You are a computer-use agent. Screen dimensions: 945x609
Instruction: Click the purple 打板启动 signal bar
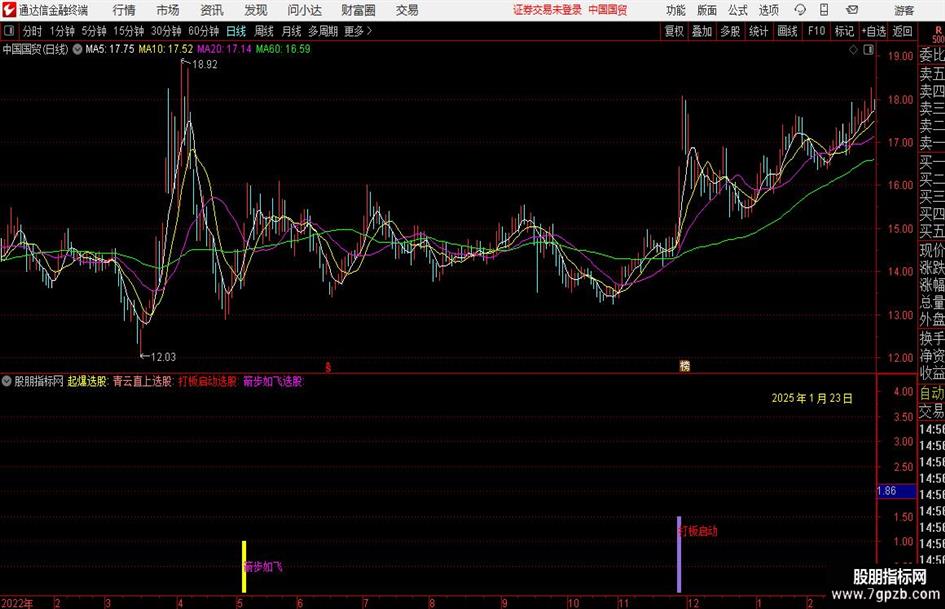679,555
